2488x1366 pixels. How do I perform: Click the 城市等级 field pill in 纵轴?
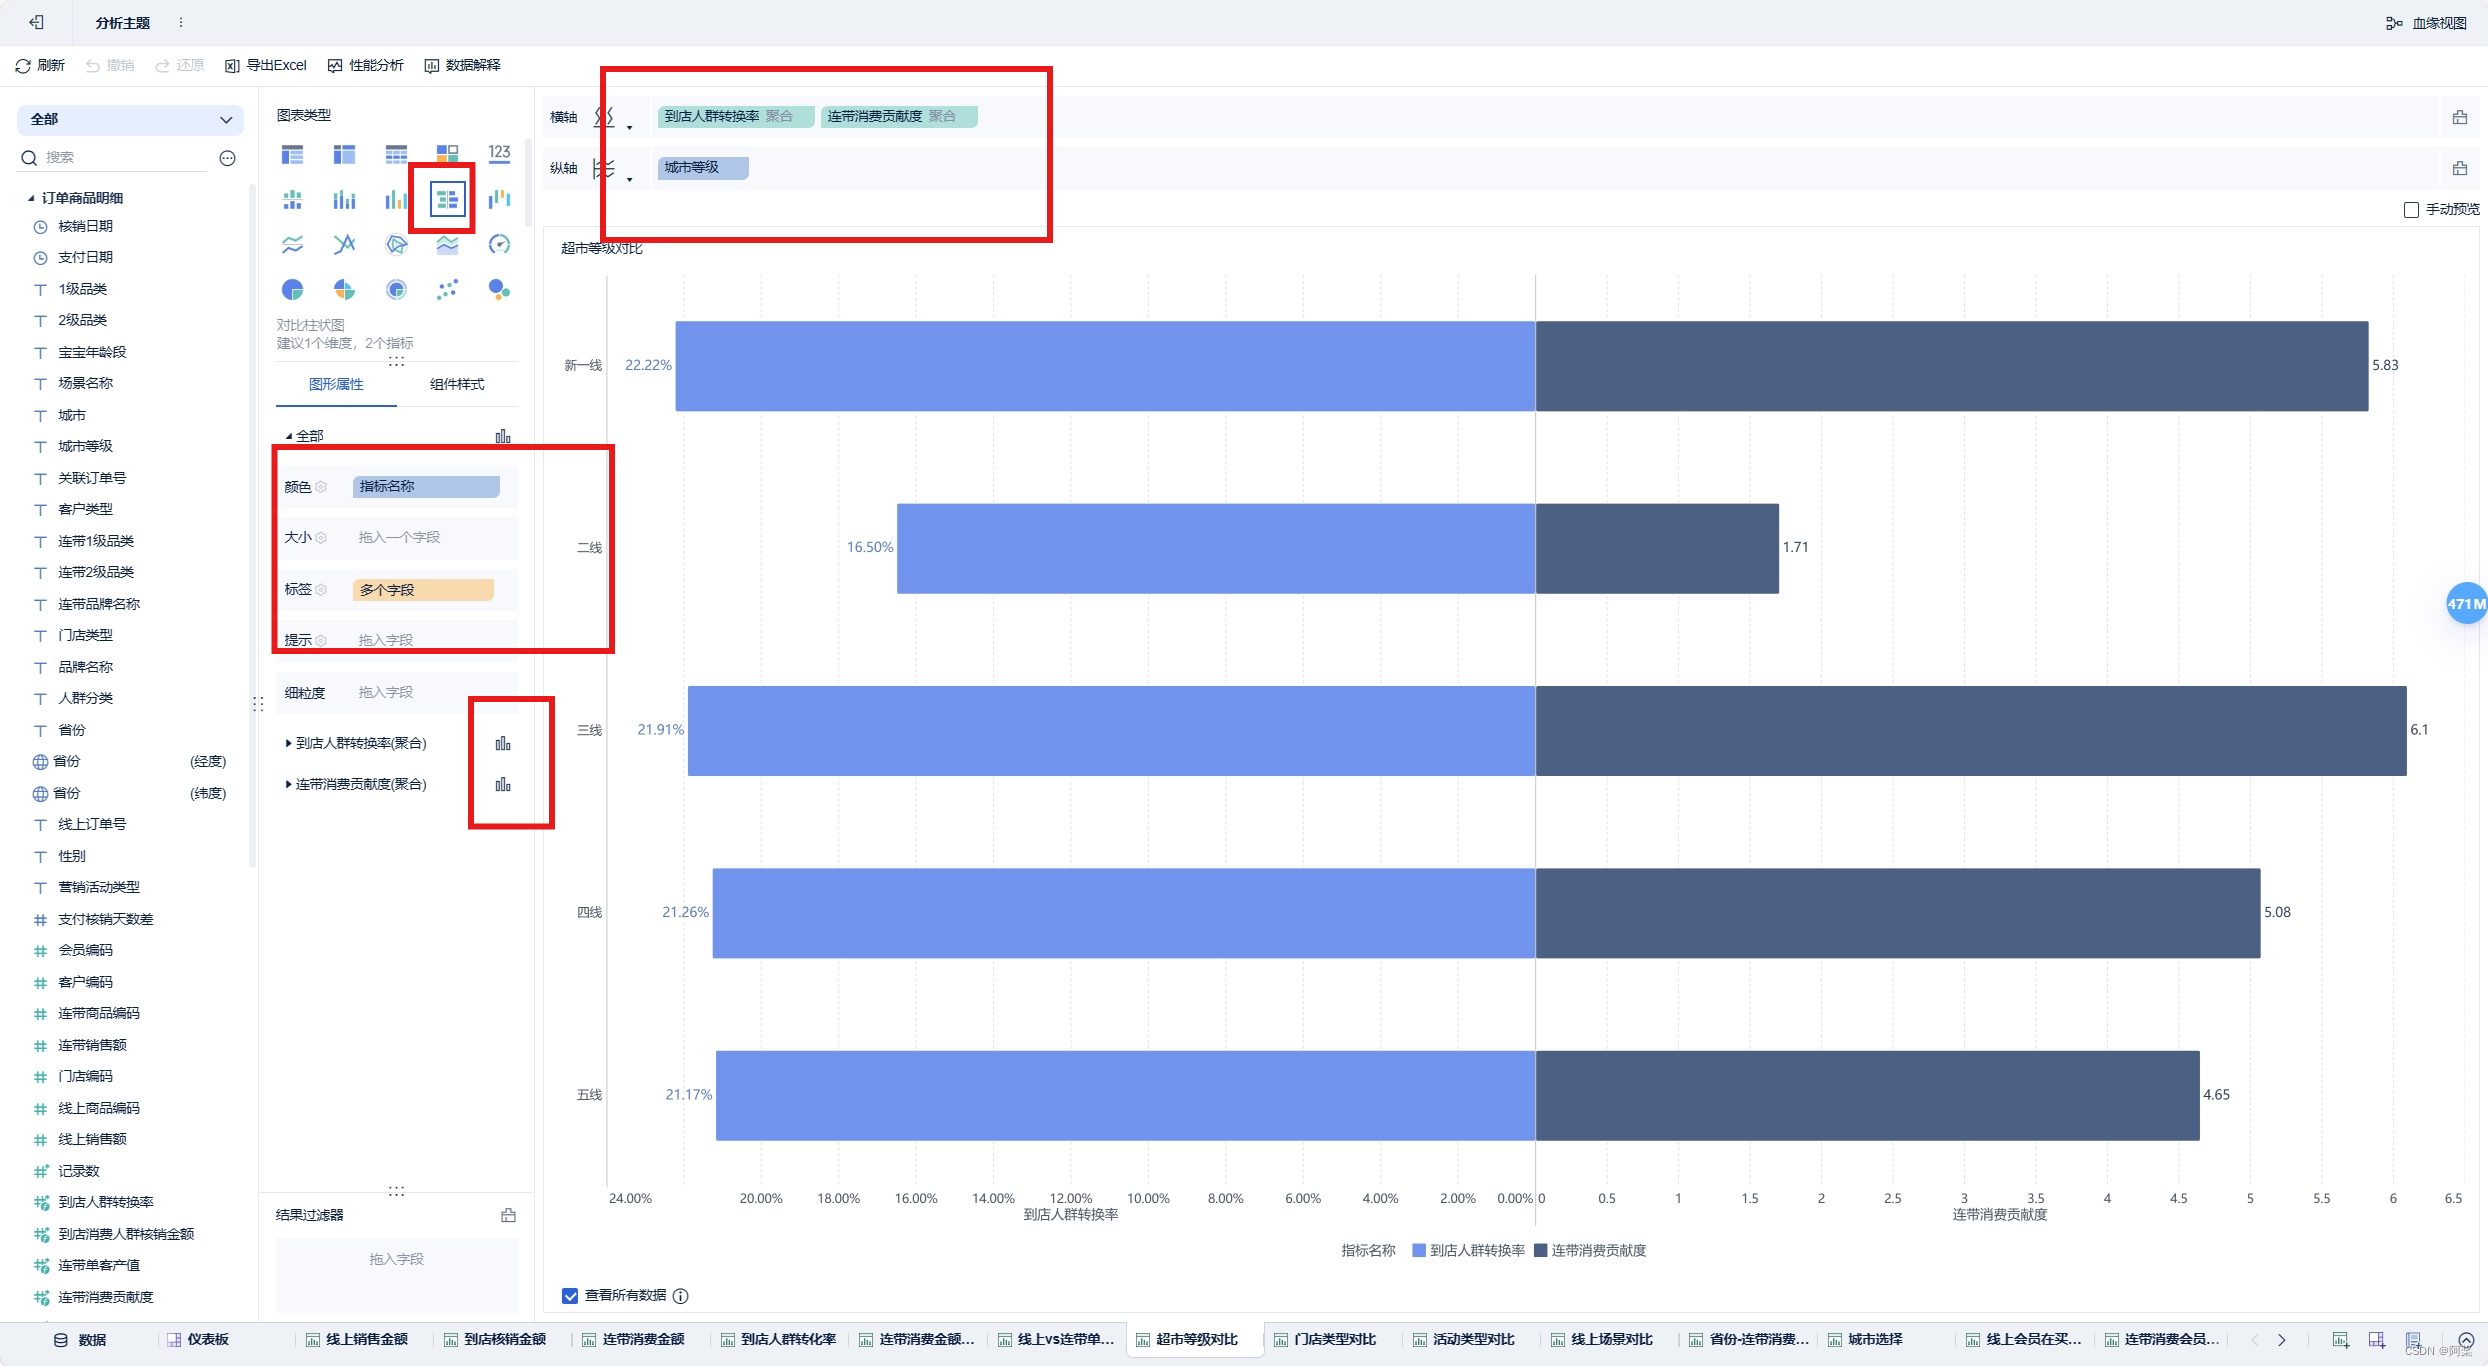703,168
